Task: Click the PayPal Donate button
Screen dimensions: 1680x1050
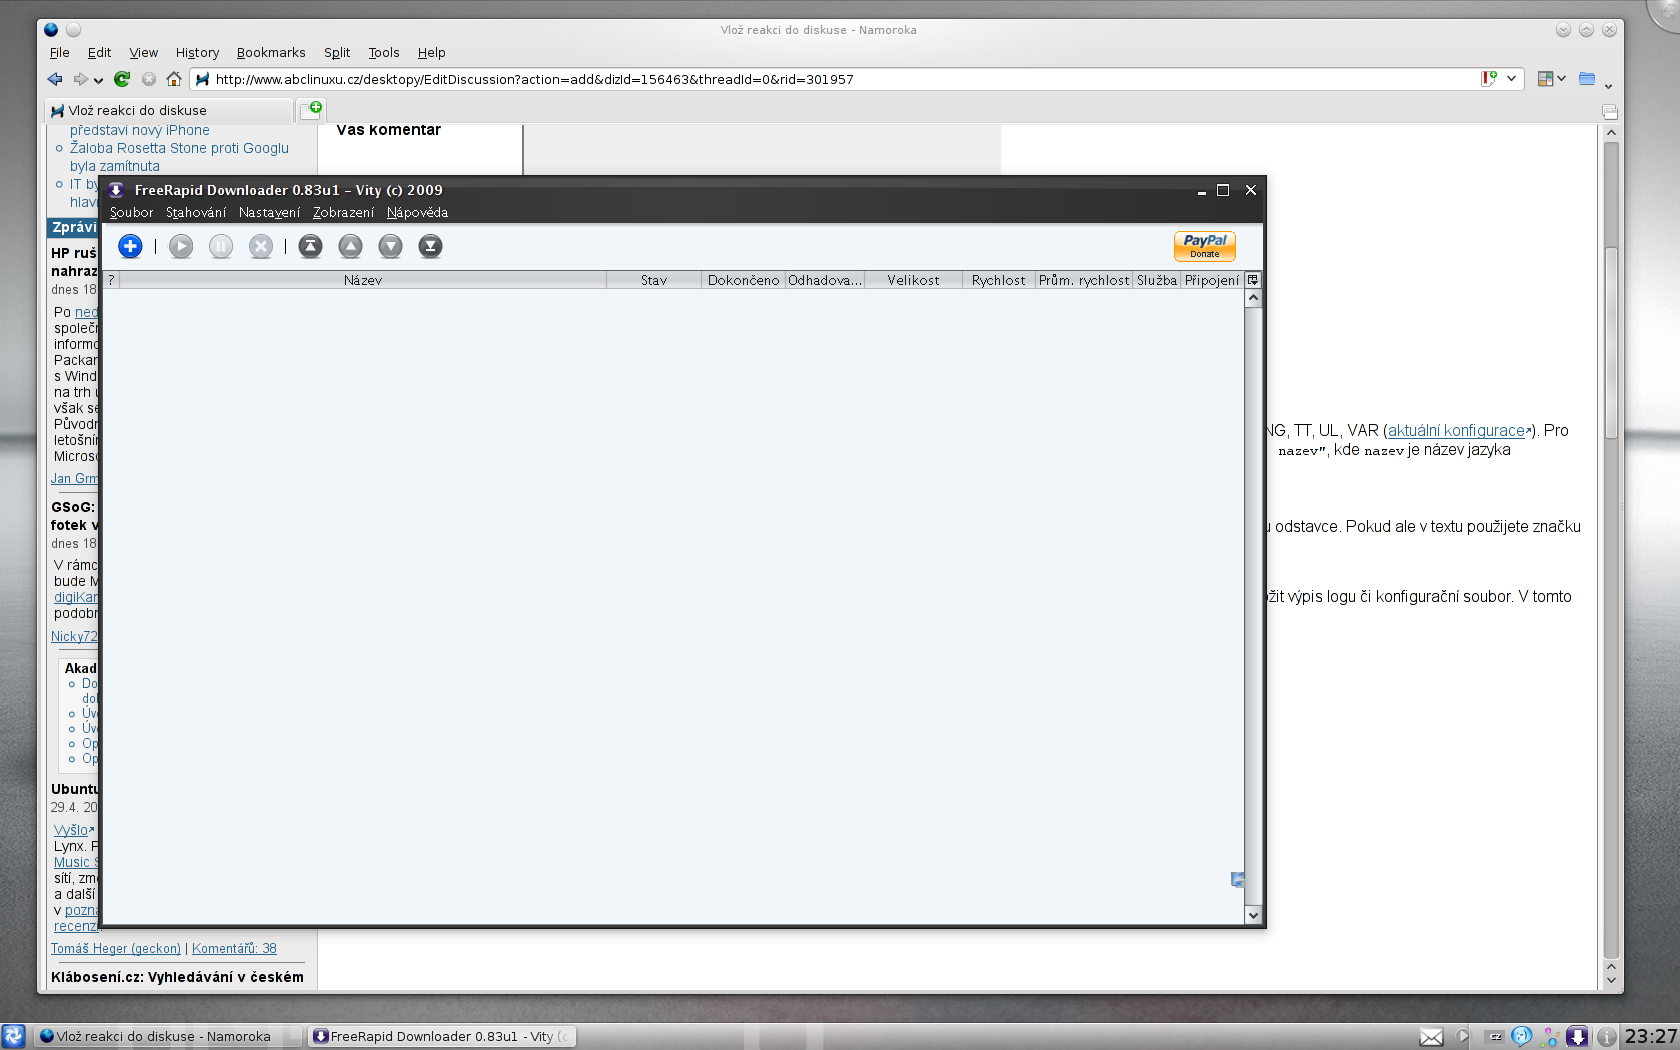Action: tap(1205, 246)
